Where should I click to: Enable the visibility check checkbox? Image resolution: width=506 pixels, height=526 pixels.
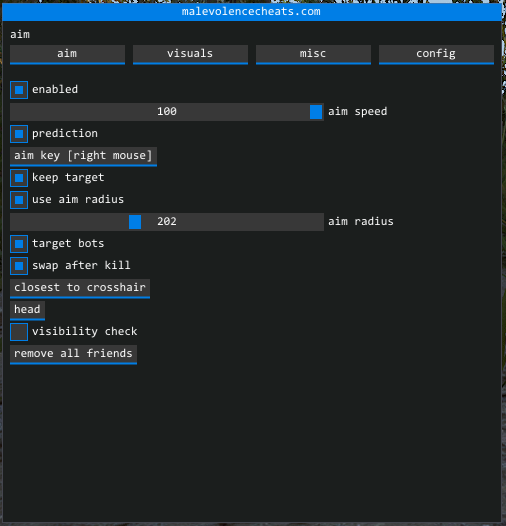click(x=19, y=332)
